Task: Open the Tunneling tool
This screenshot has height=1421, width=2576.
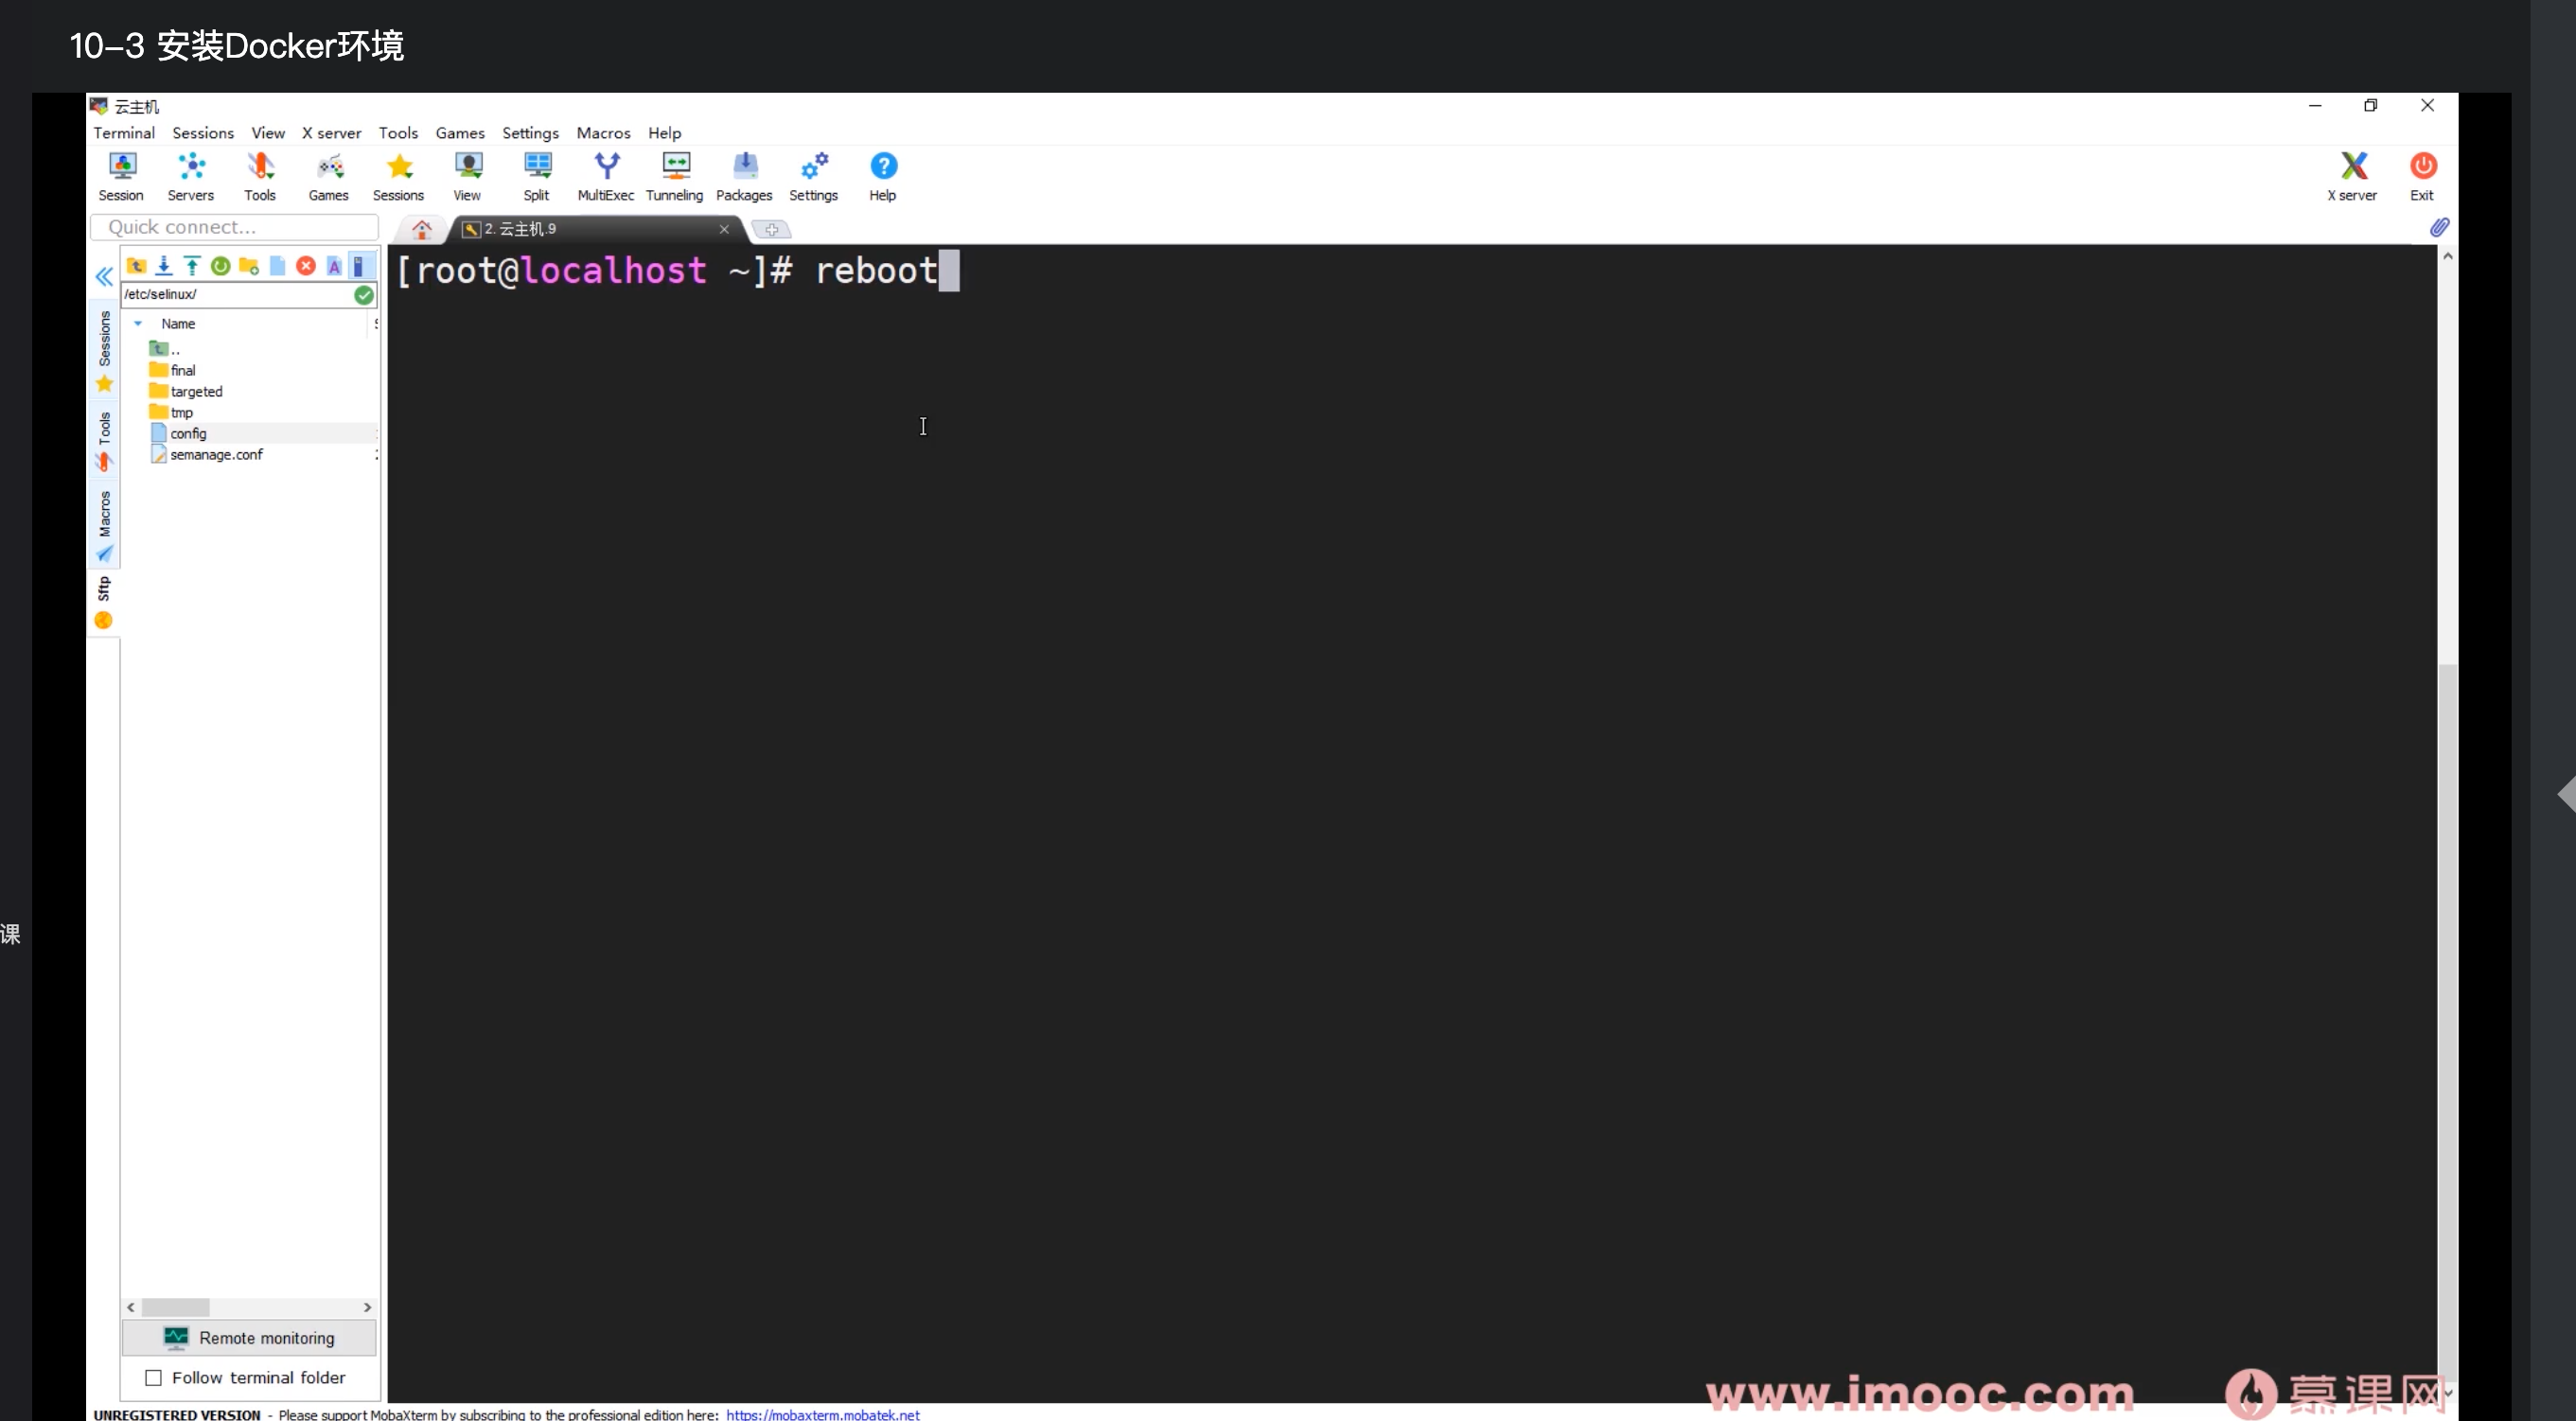Action: click(x=675, y=176)
